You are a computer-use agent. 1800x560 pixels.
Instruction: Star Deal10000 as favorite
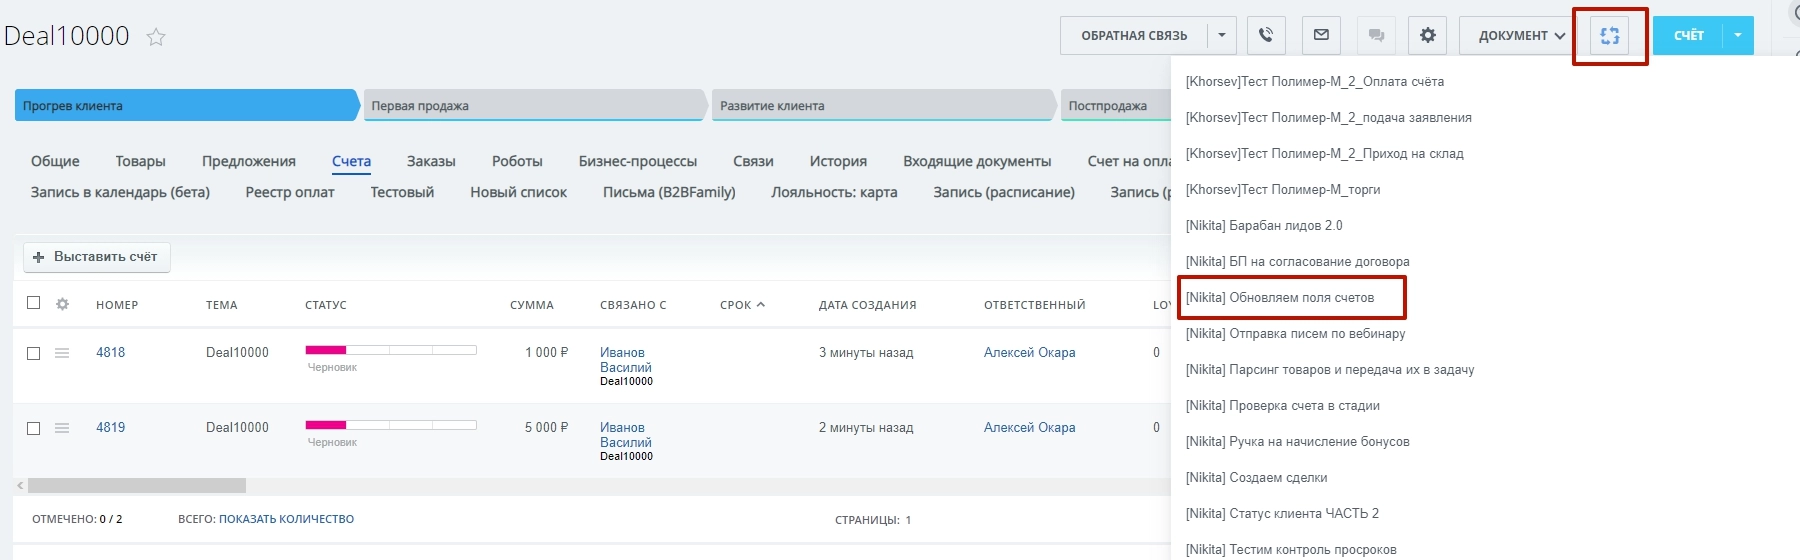pyautogui.click(x=156, y=38)
